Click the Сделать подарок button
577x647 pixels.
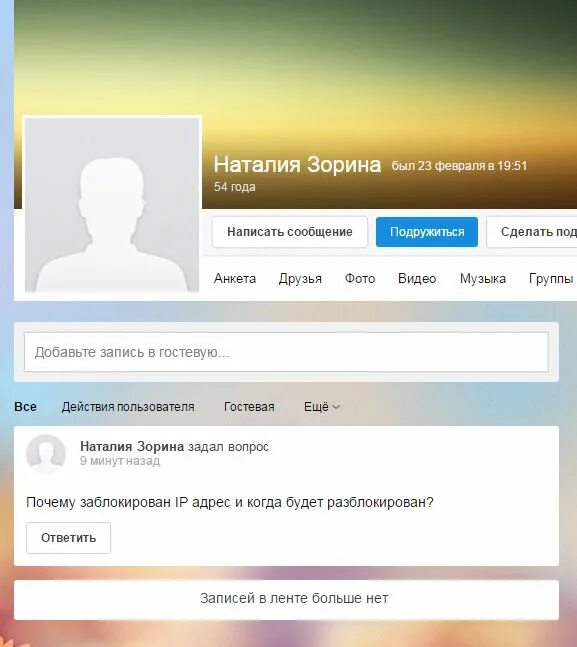[532, 232]
